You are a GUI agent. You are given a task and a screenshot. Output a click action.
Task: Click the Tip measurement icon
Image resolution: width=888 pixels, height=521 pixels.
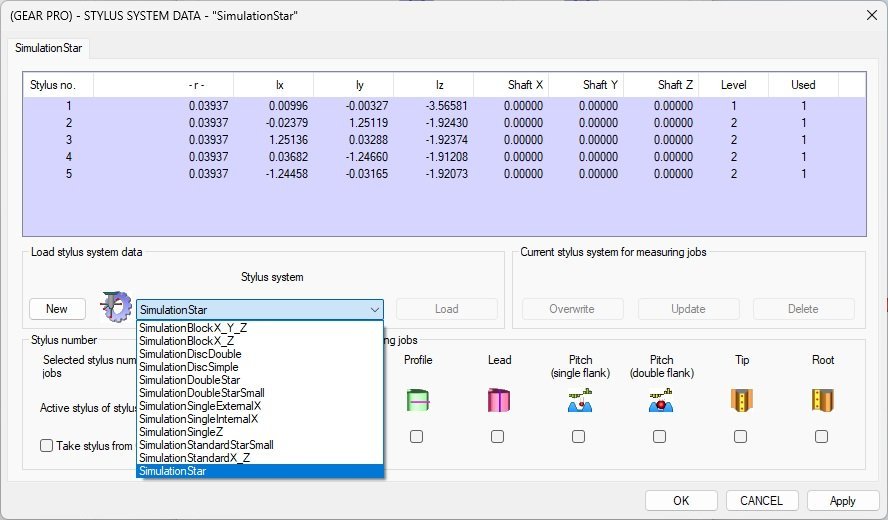740,401
